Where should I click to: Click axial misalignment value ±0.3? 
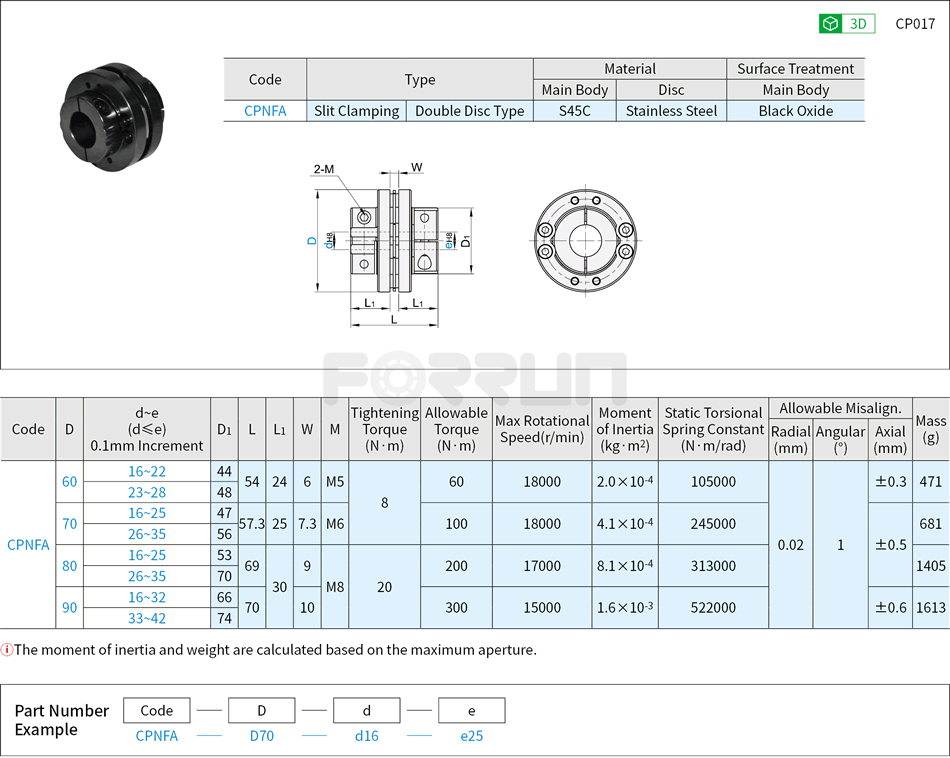click(890, 482)
